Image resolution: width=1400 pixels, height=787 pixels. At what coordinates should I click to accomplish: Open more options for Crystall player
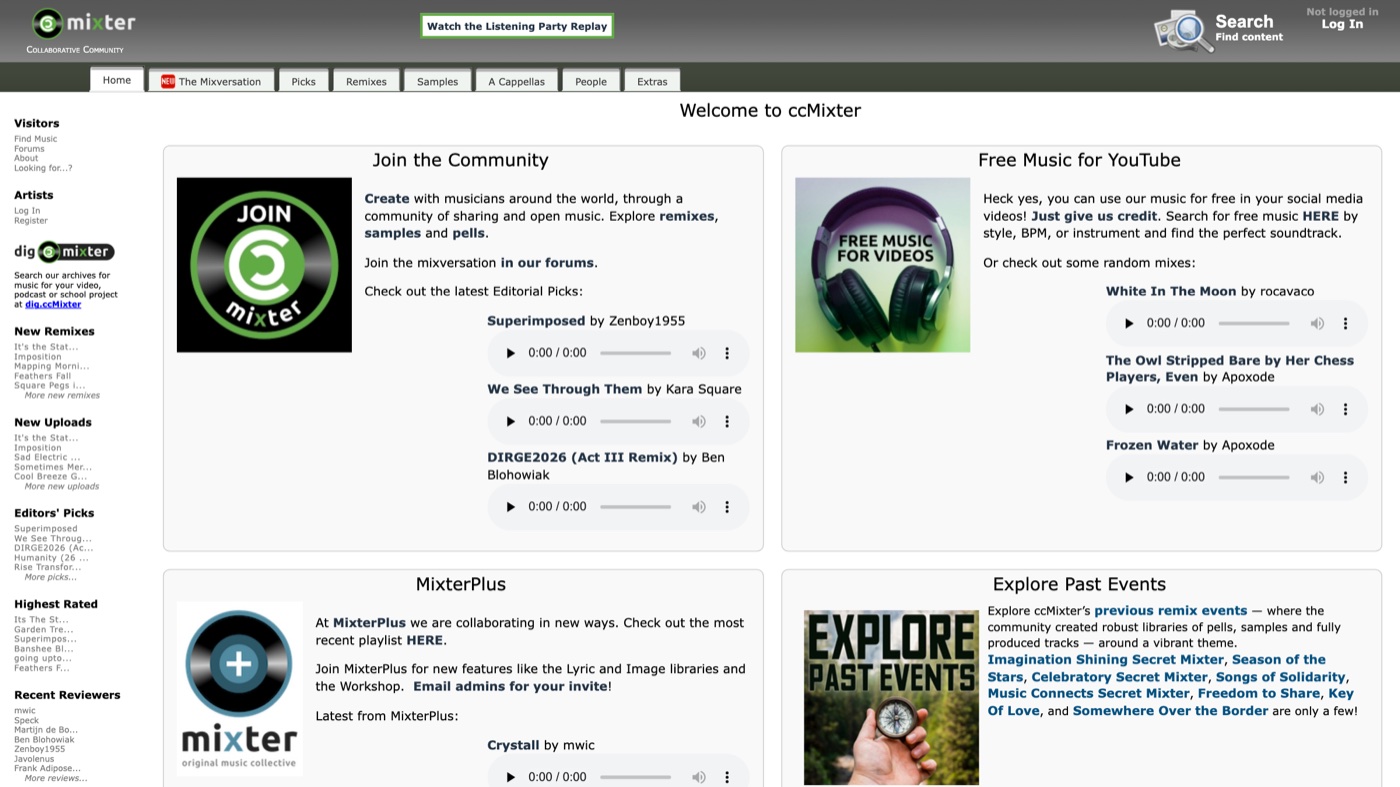click(x=727, y=777)
